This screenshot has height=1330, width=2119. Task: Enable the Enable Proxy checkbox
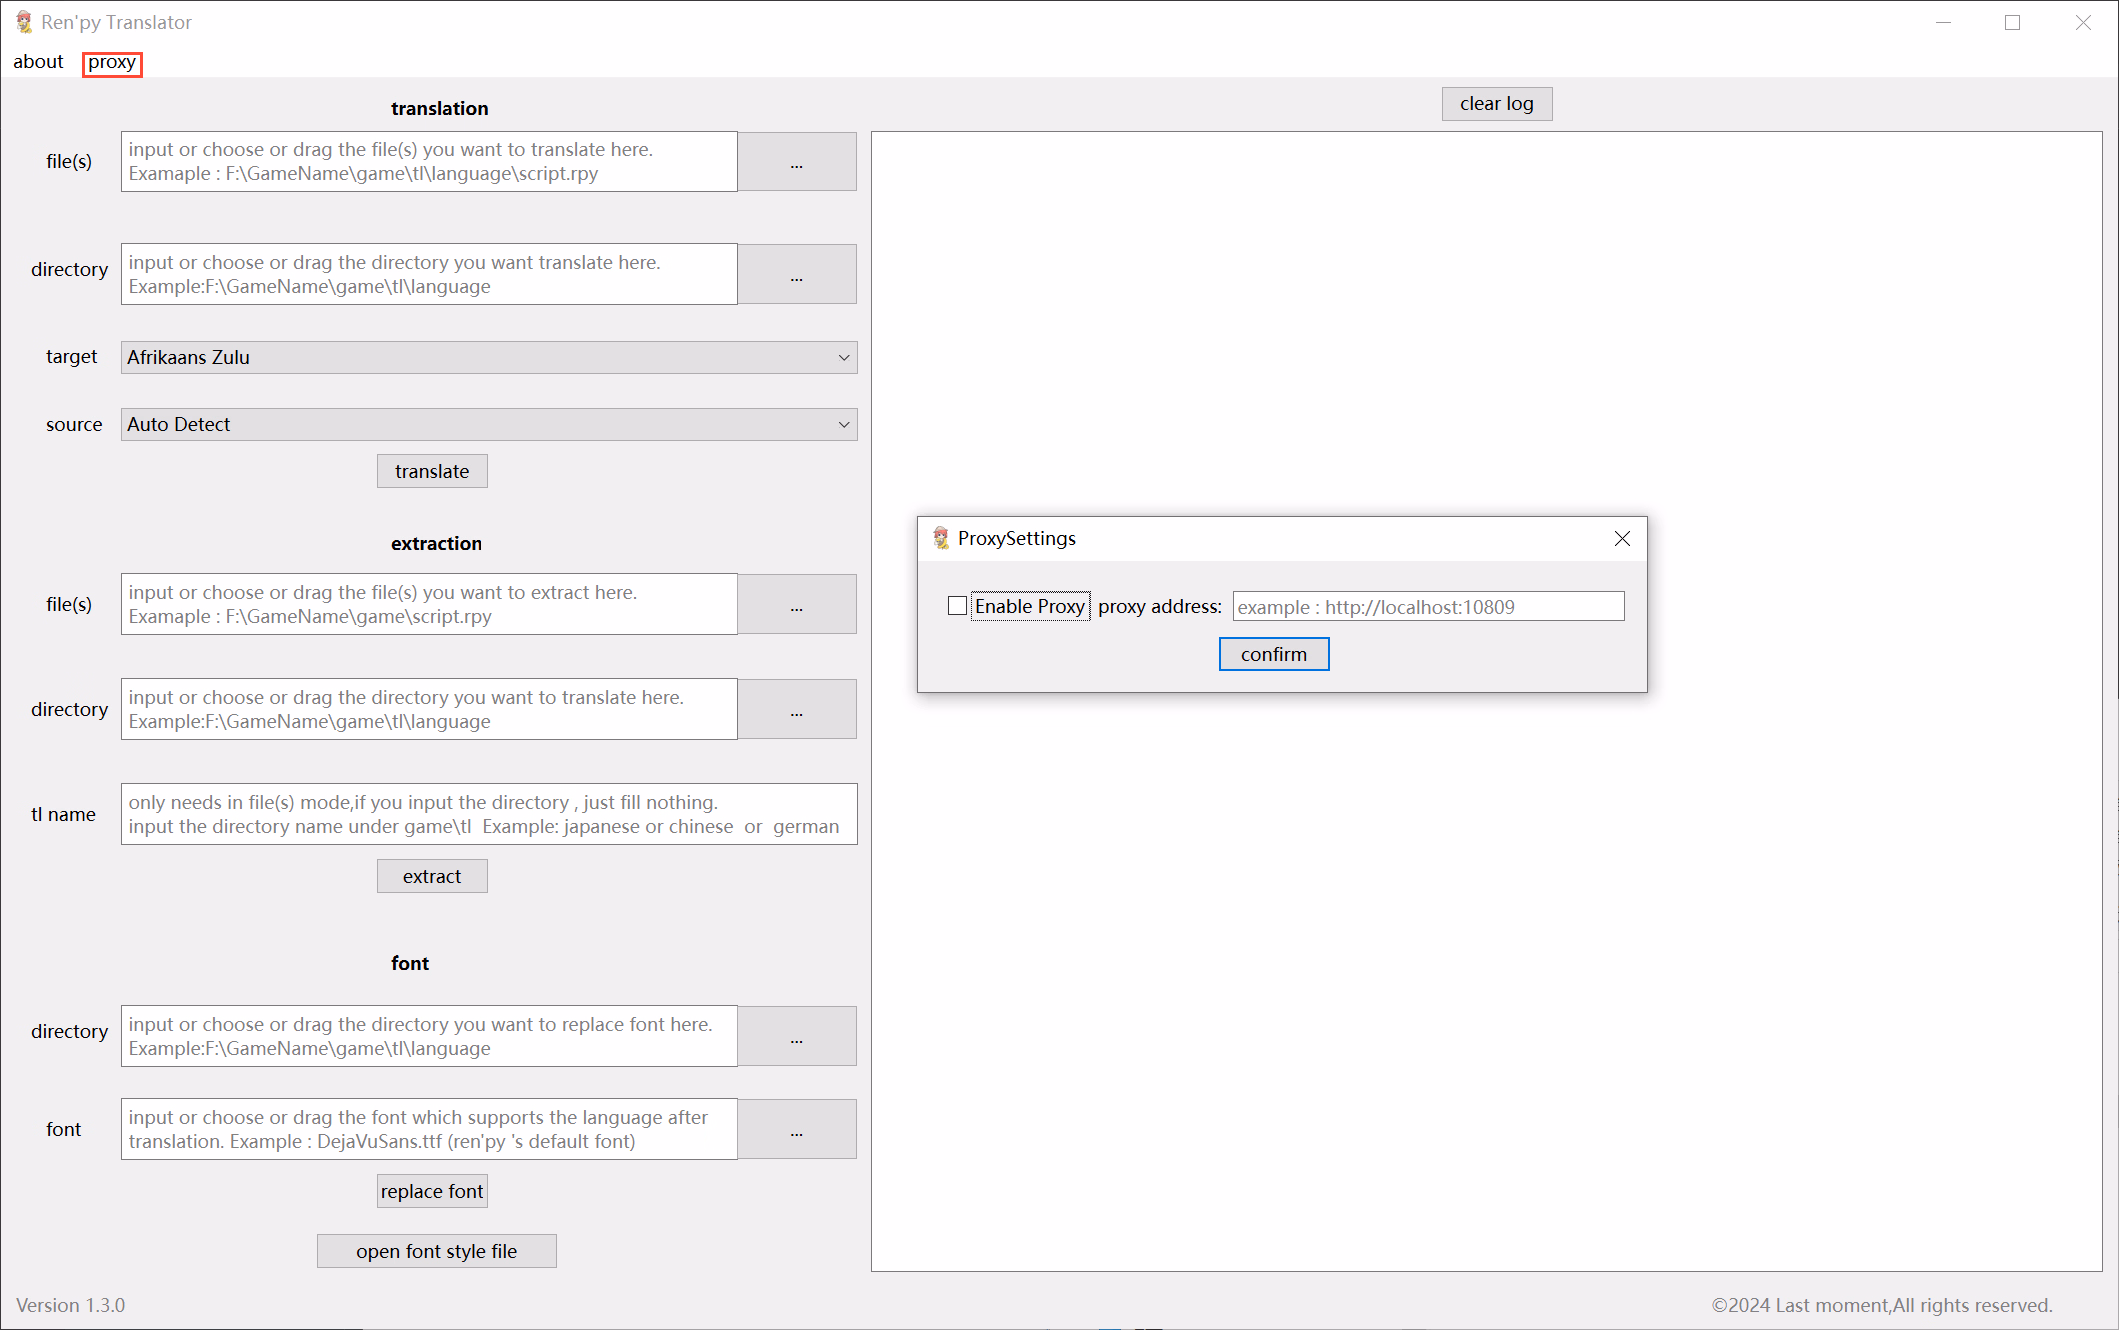coord(957,606)
